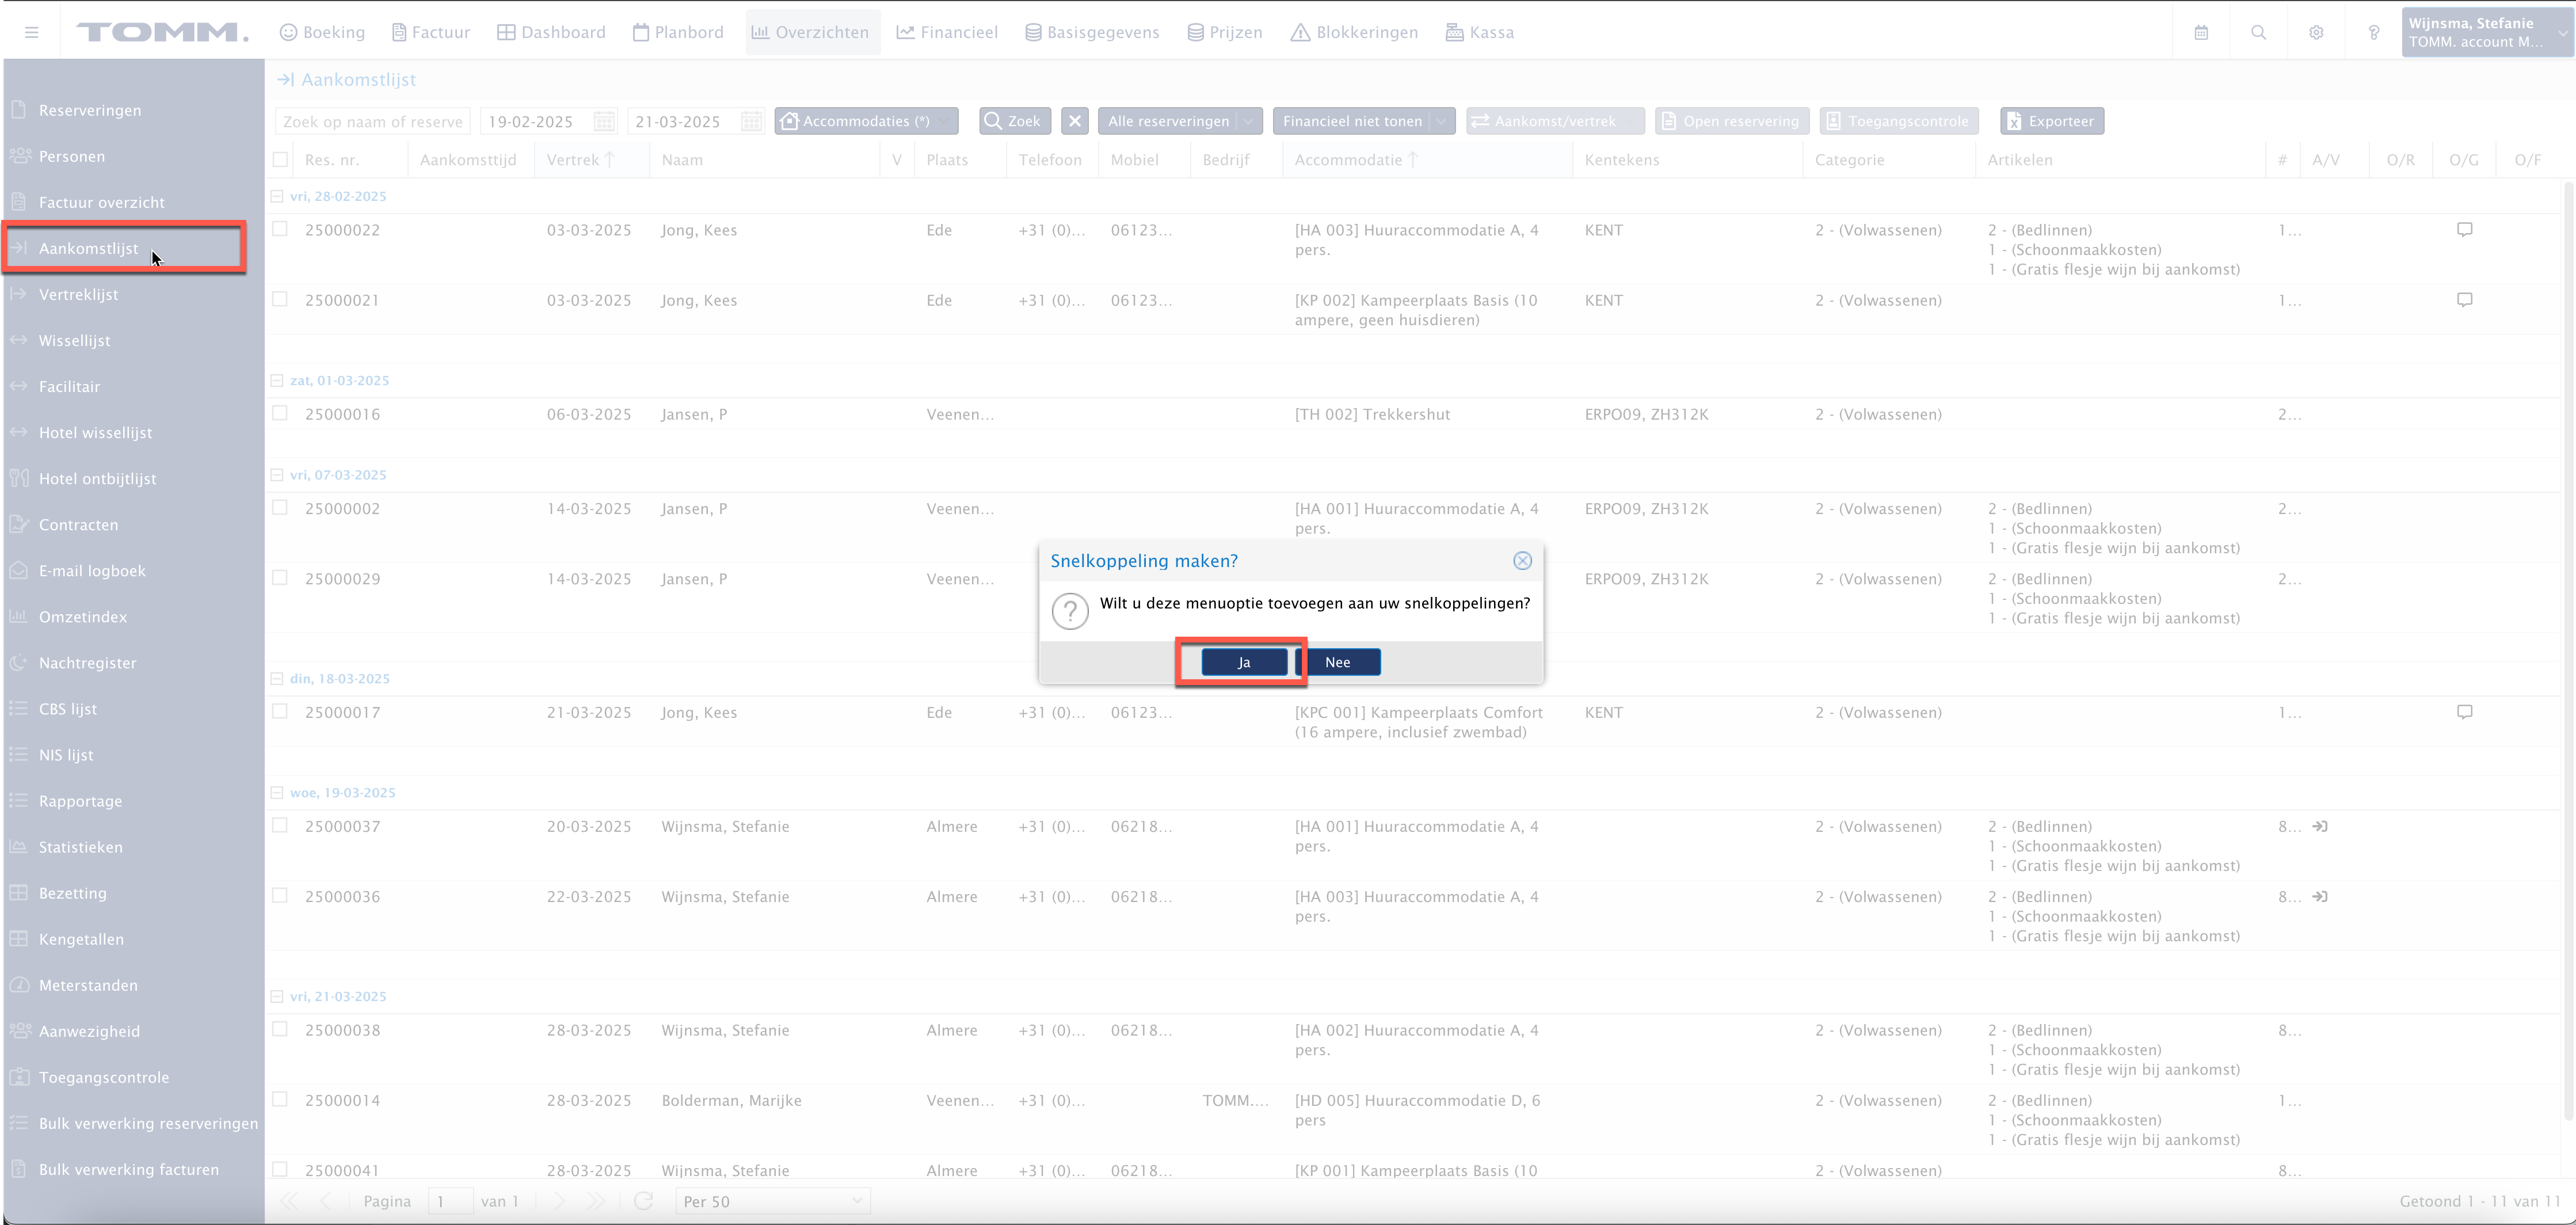
Task: Close the Snelkoppeling dialog with X icon
Action: (1522, 561)
